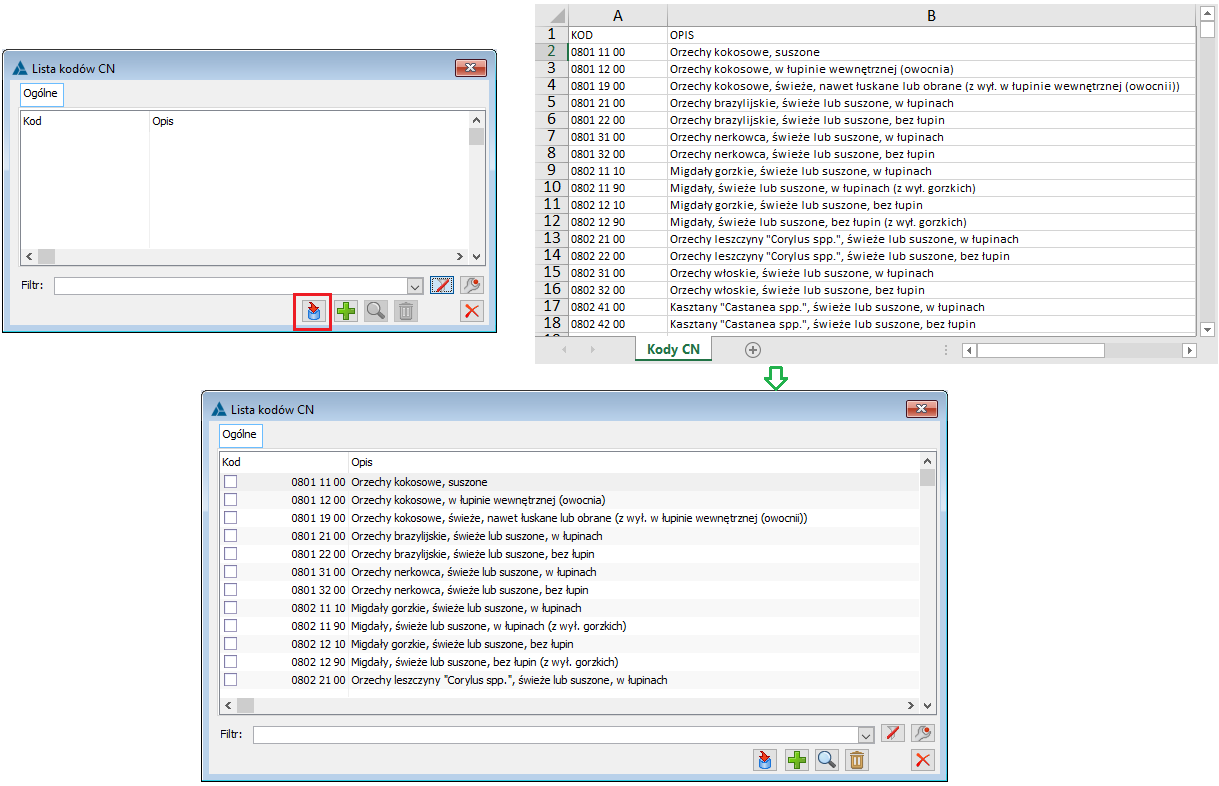Enable the checkbox for code 0802 11 10
Viewport: 1219px width, 786px height.
(231, 608)
